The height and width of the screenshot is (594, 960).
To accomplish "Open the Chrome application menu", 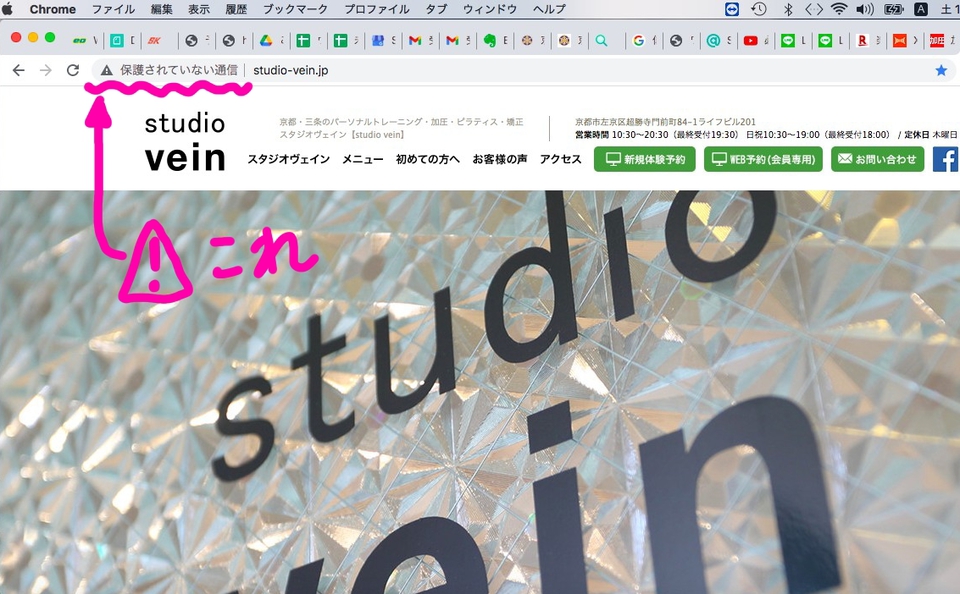I will point(53,9).
